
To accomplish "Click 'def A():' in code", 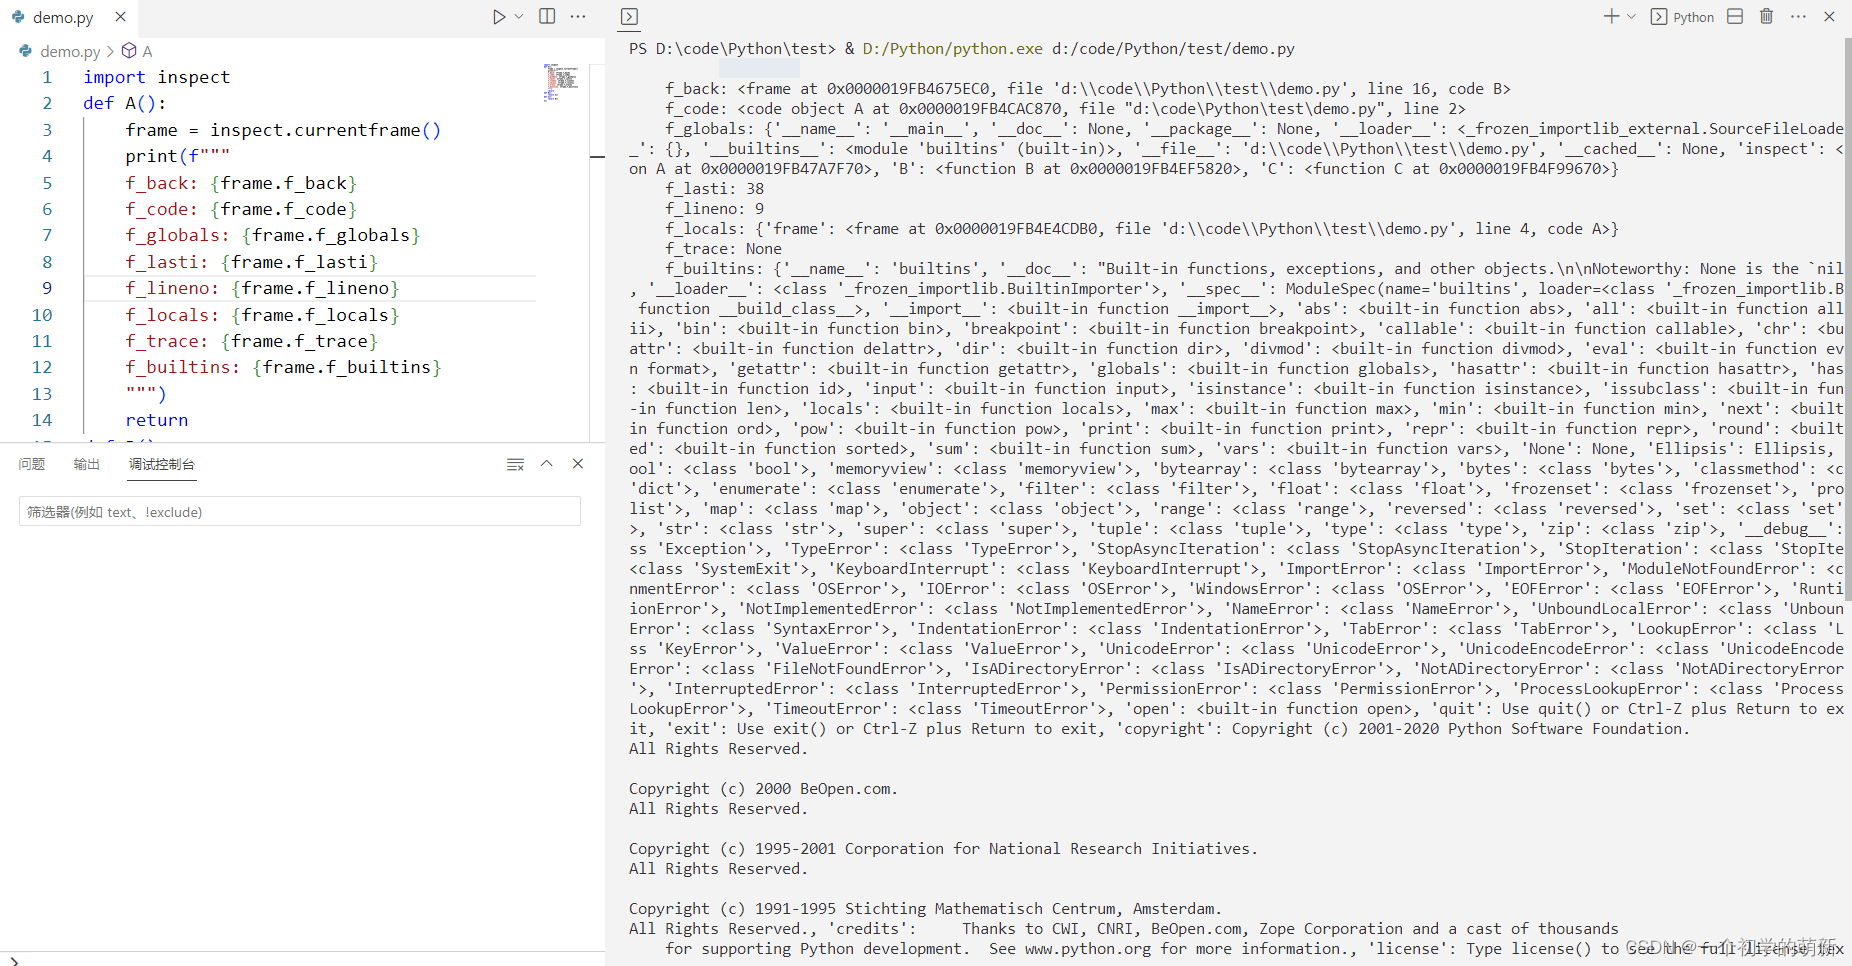I will [124, 103].
